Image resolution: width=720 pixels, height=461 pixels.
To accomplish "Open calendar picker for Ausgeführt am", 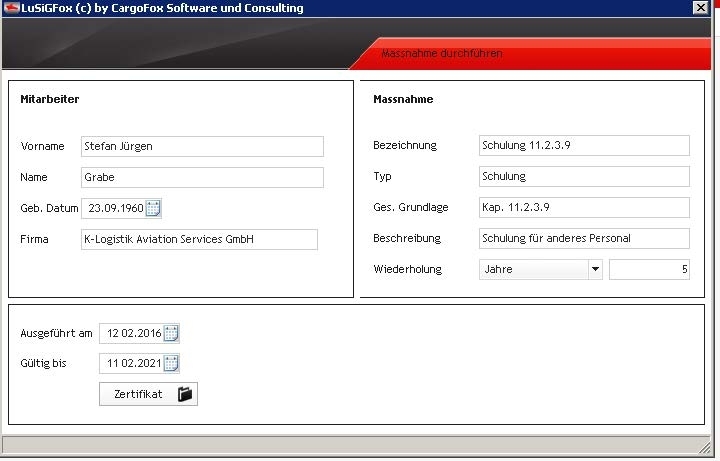I will point(171,333).
